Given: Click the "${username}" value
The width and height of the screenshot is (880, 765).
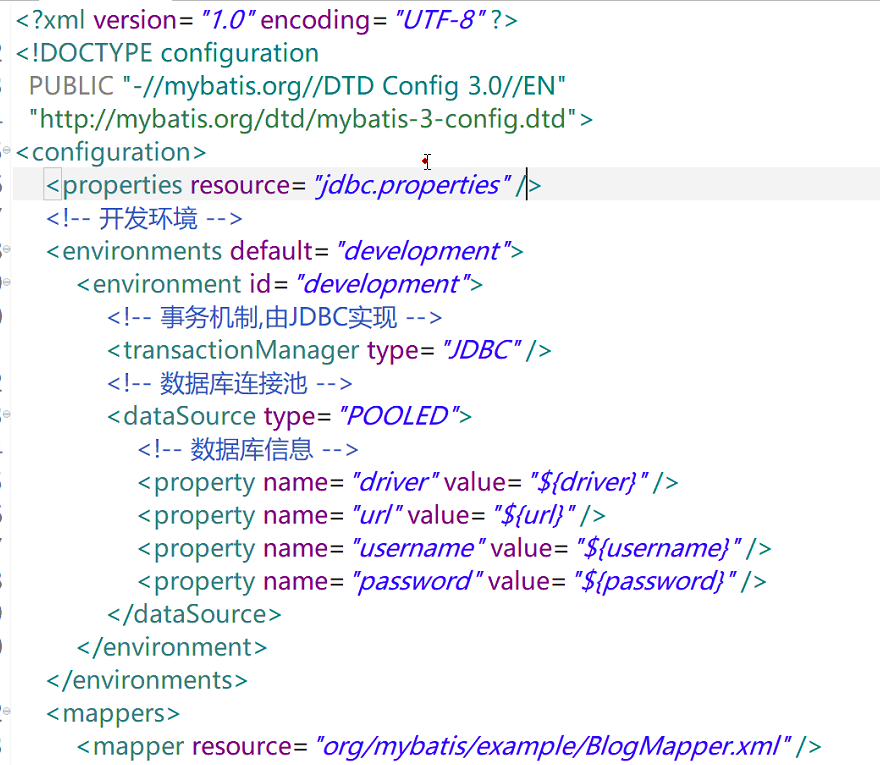Looking at the screenshot, I should [x=659, y=549].
